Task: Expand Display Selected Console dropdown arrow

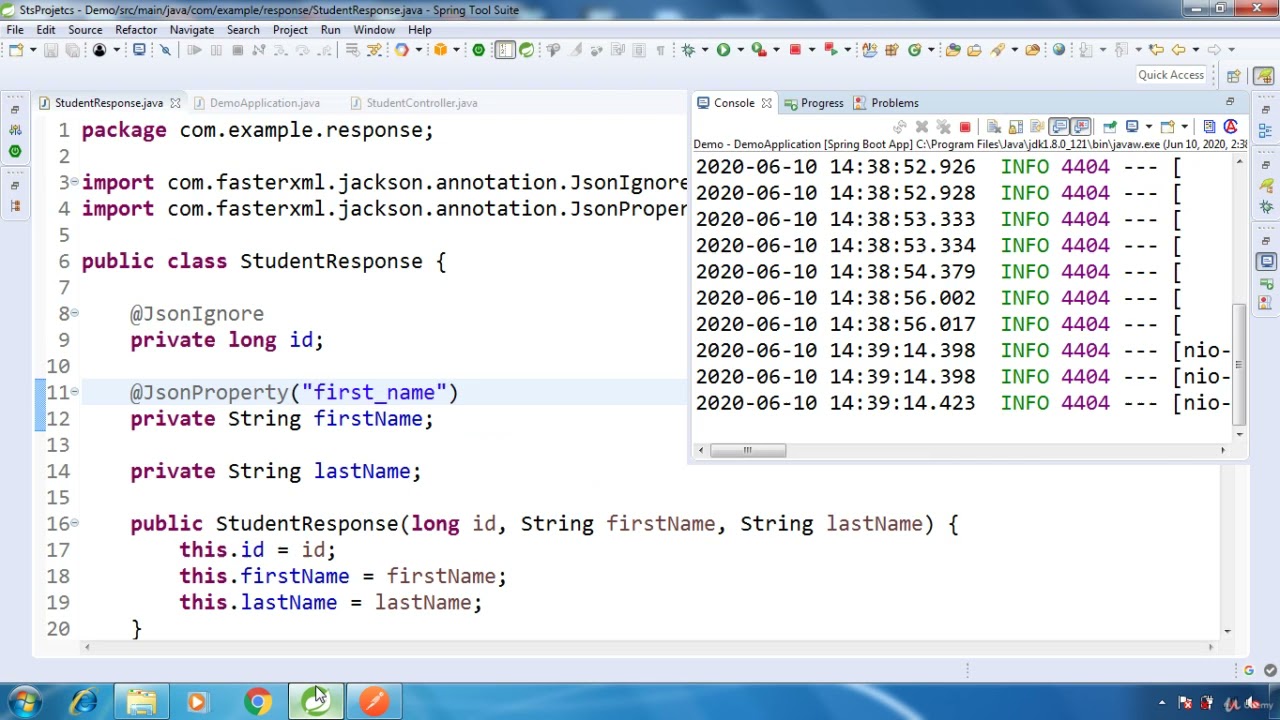Action: pos(1149,127)
